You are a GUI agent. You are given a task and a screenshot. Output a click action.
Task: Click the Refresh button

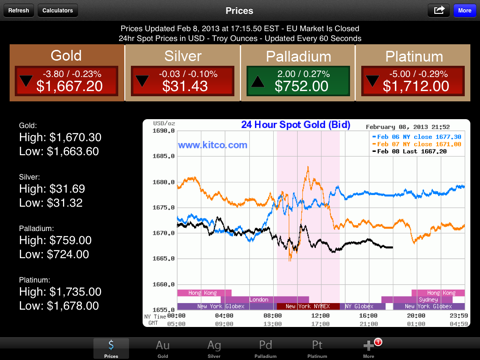pos(19,10)
